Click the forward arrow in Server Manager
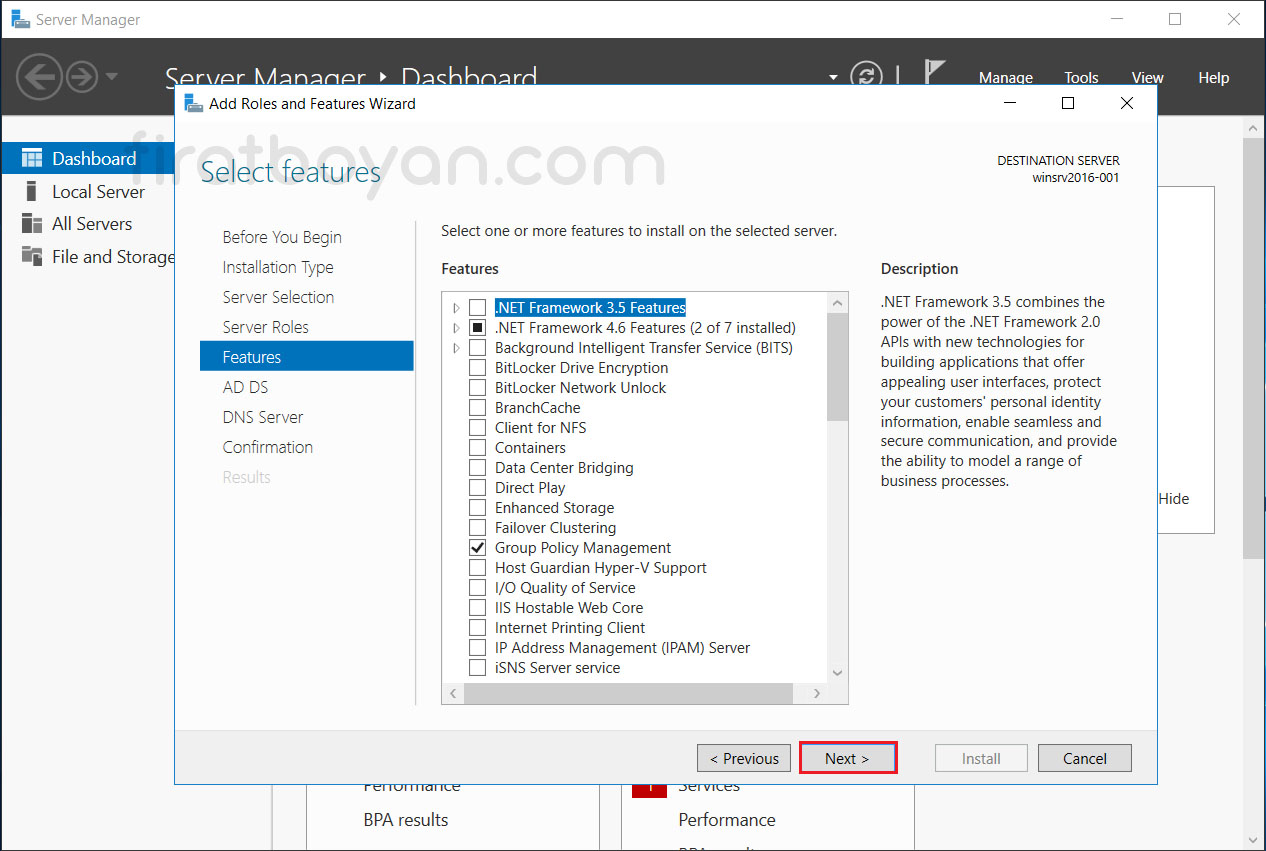Image resolution: width=1266 pixels, height=851 pixels. (x=82, y=76)
